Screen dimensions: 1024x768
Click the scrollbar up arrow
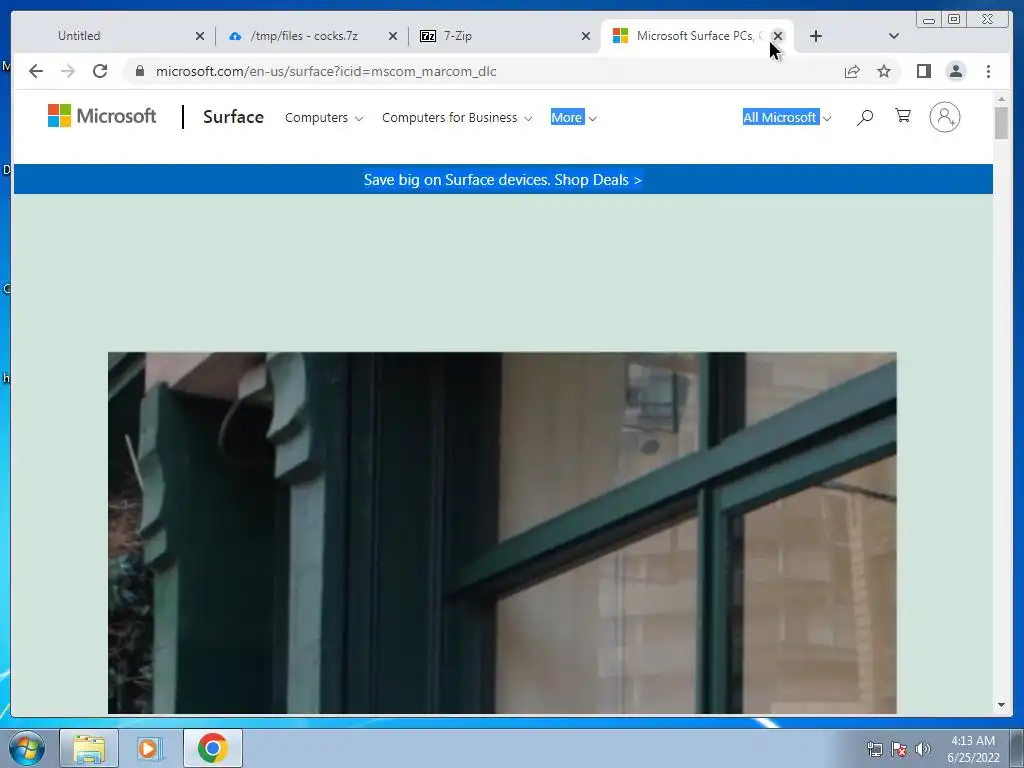(x=1001, y=99)
